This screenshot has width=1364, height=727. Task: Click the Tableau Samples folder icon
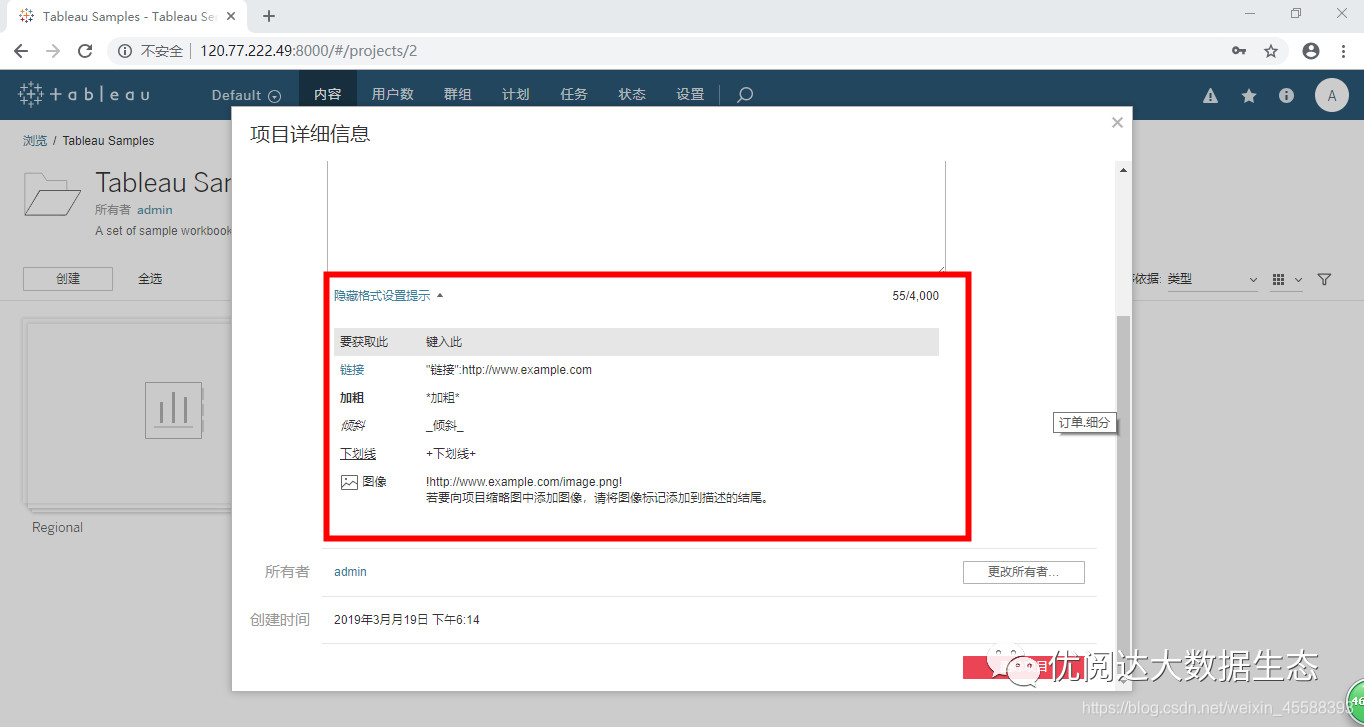(52, 194)
